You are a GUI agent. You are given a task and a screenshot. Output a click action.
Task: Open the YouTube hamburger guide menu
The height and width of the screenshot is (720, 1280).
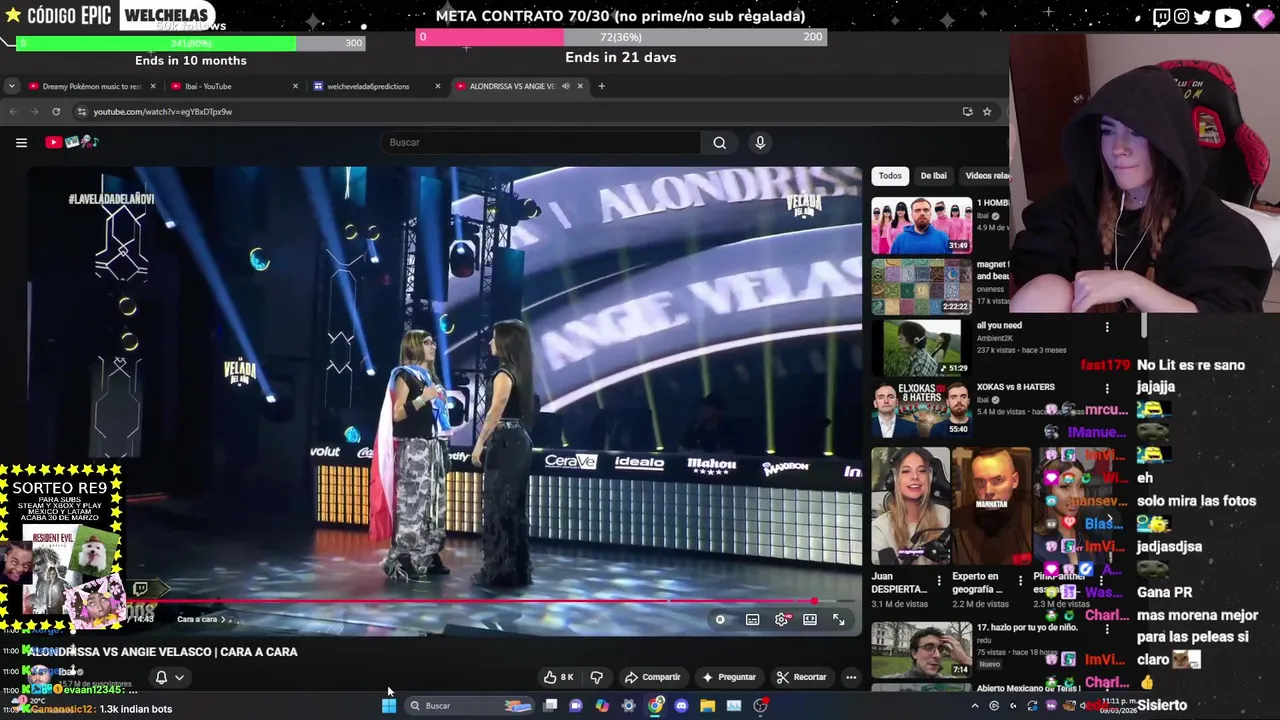[x=21, y=143]
